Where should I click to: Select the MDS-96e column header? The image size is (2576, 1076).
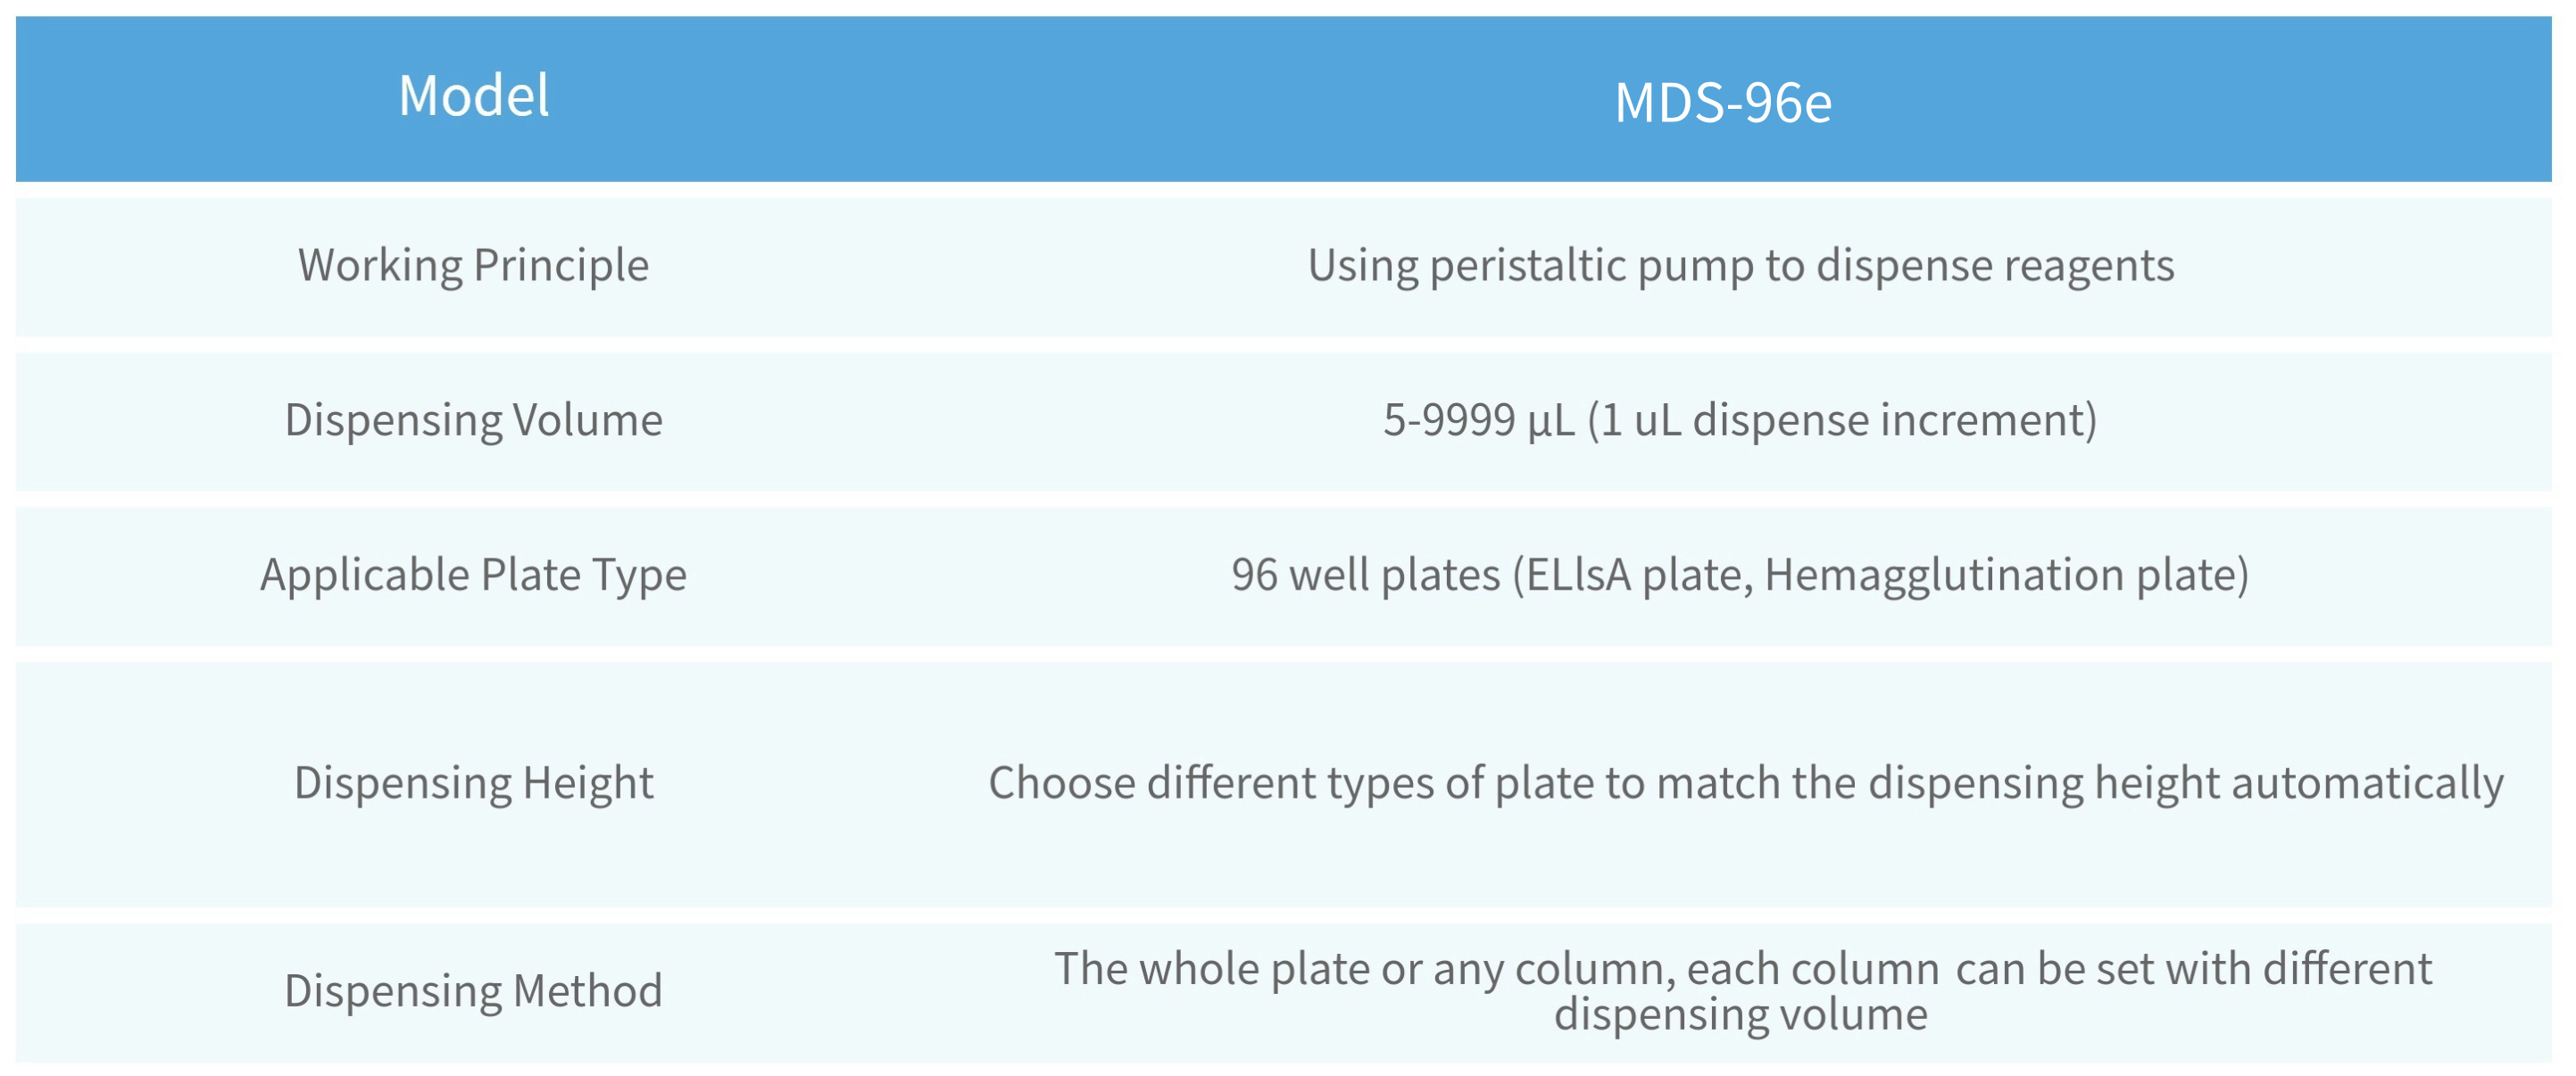(1723, 103)
